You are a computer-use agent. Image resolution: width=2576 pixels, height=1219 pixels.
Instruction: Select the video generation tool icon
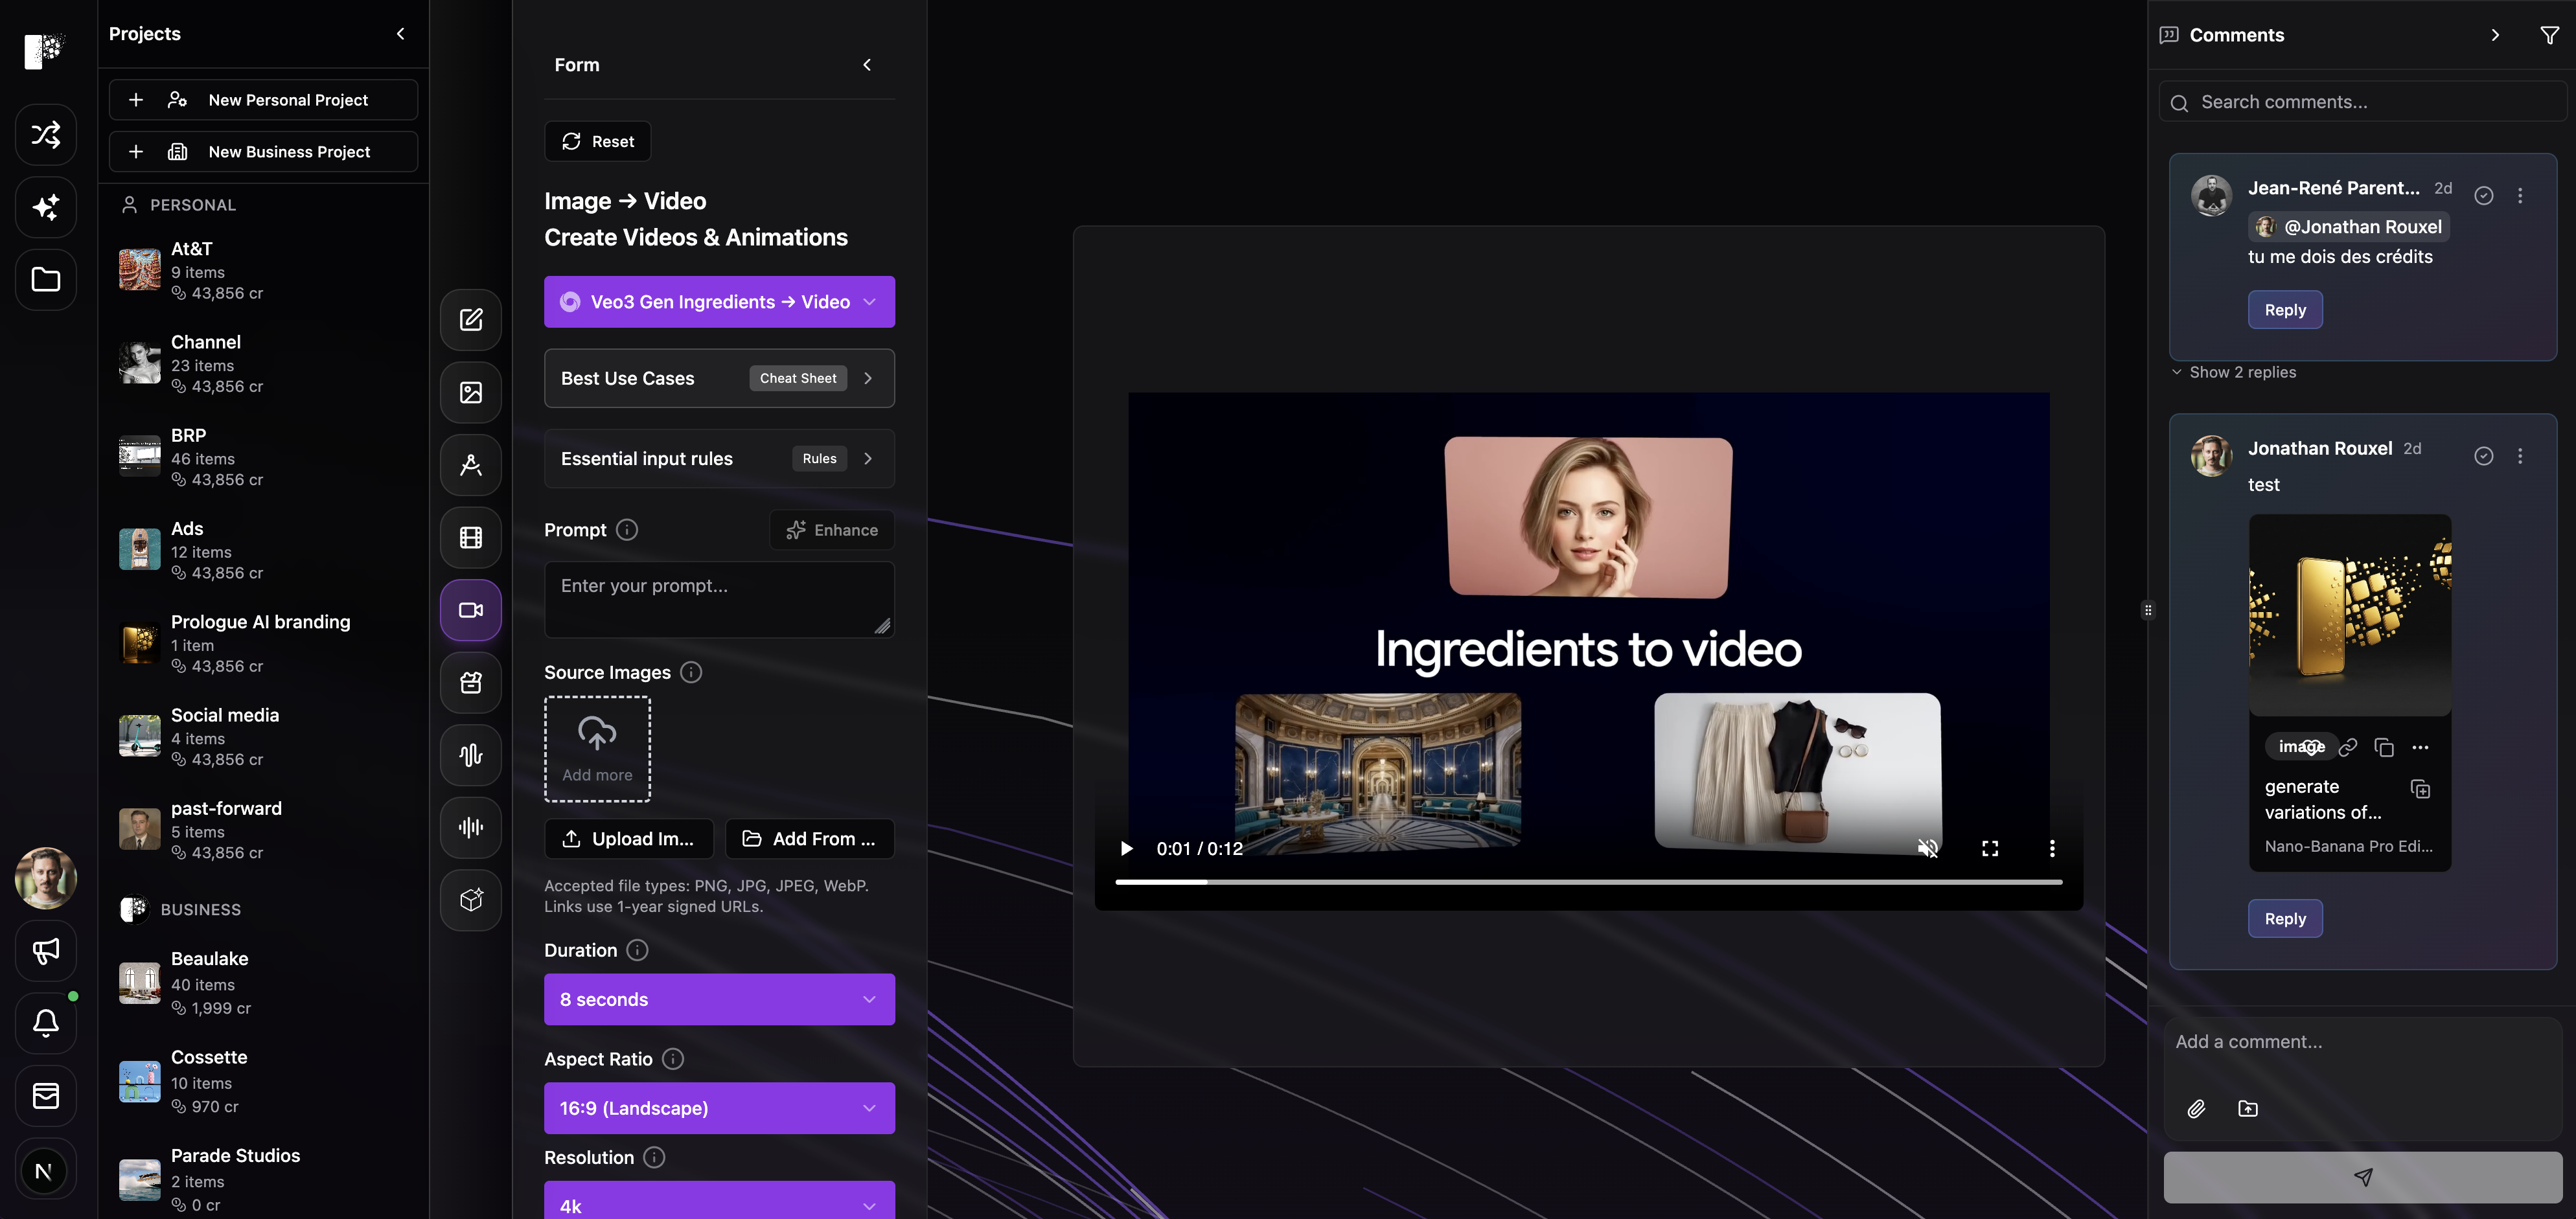point(470,609)
